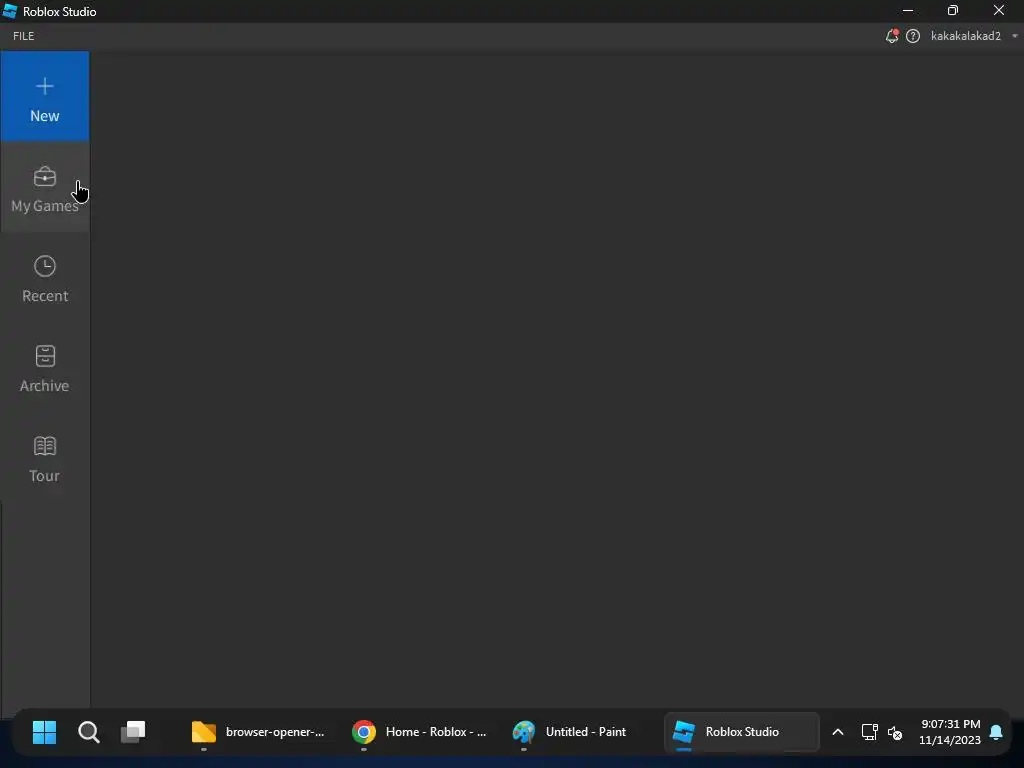Minimize the Roblox Studio window
The image size is (1024, 768).
[908, 10]
